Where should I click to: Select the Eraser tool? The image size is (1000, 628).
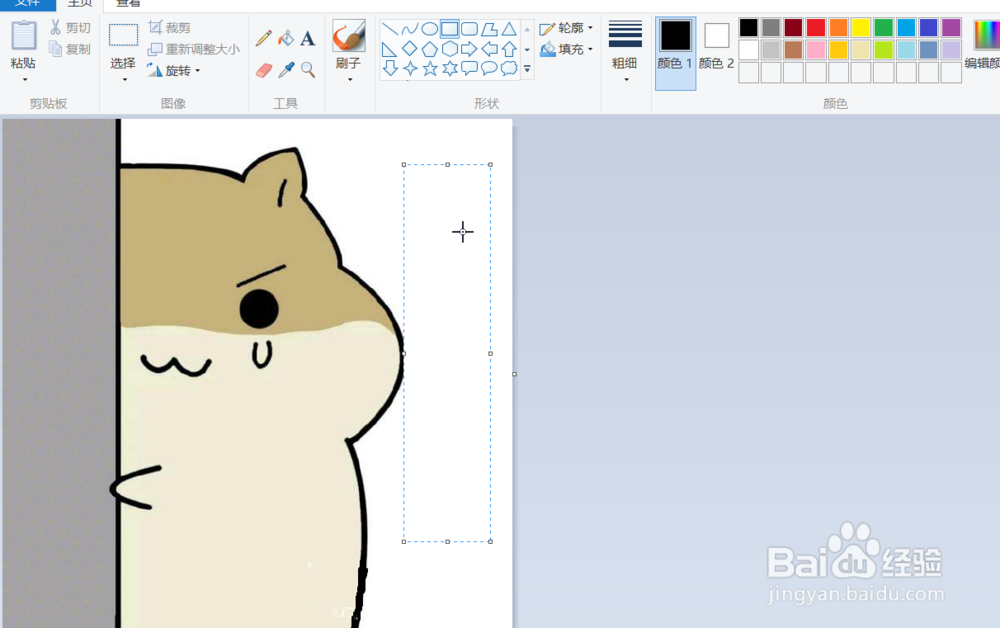click(x=263, y=70)
